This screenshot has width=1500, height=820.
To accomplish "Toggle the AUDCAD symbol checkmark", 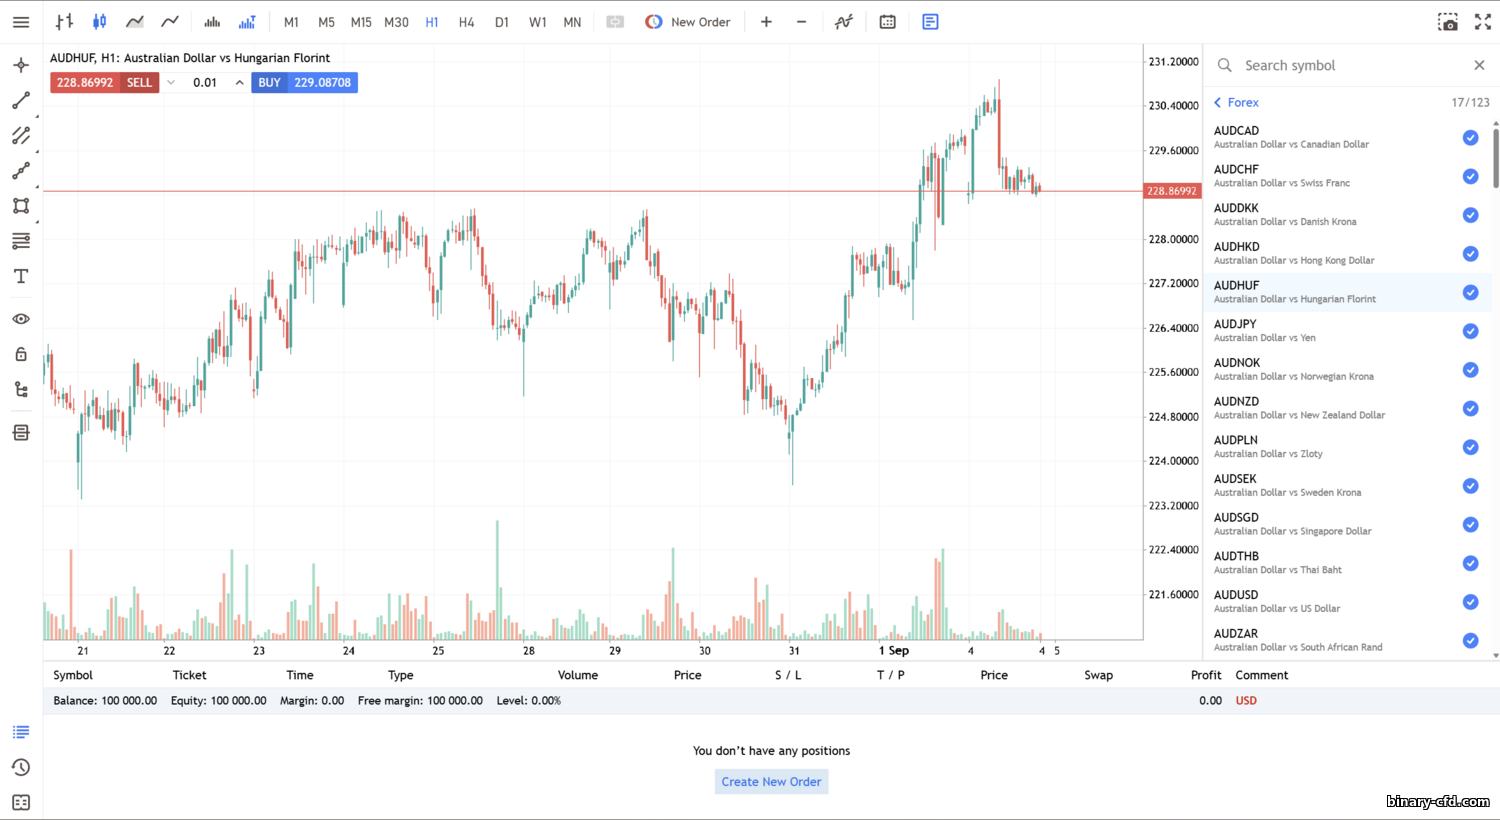I will pos(1470,138).
